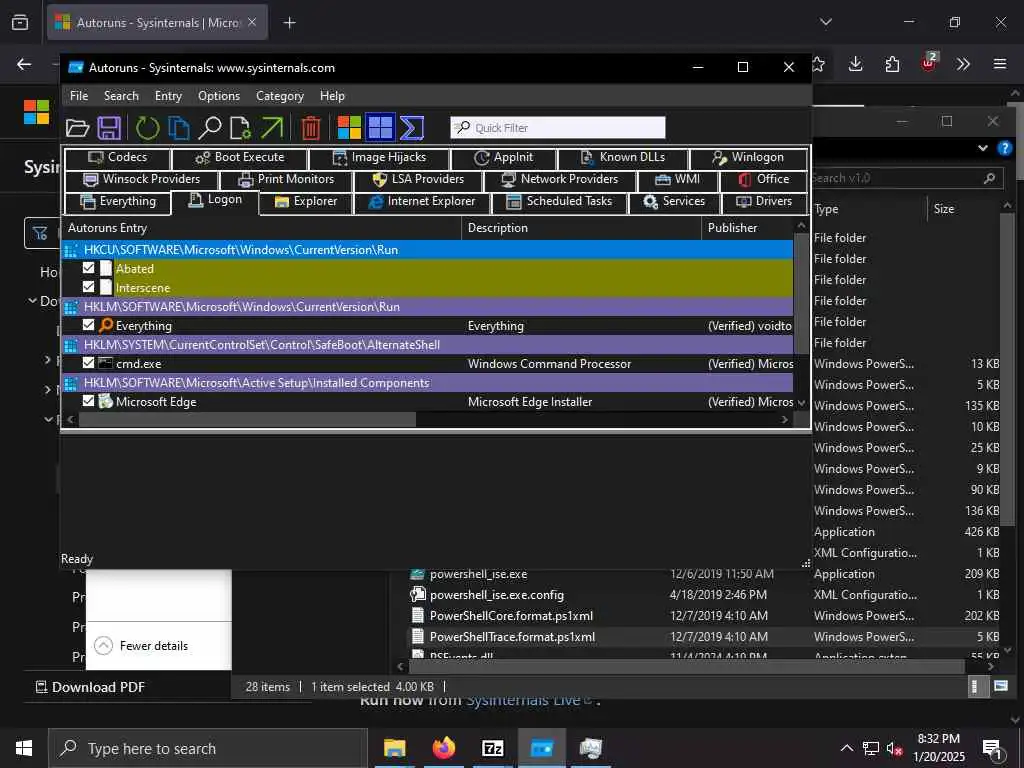Screen dimensions: 1024x768
Task: Click the Autoruns taskbar icon
Action: 541,748
